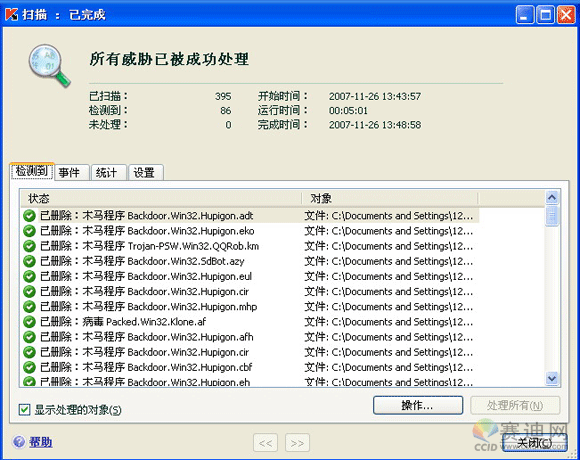
Task: Click green check icon beside Hupigon.cbf
Action: [x=29, y=367]
